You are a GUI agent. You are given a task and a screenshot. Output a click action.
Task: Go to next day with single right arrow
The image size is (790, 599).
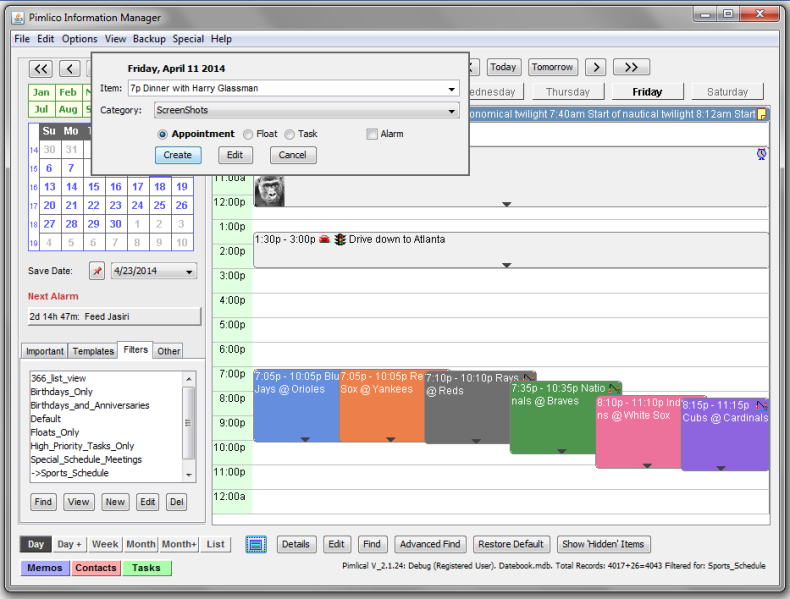coord(596,67)
